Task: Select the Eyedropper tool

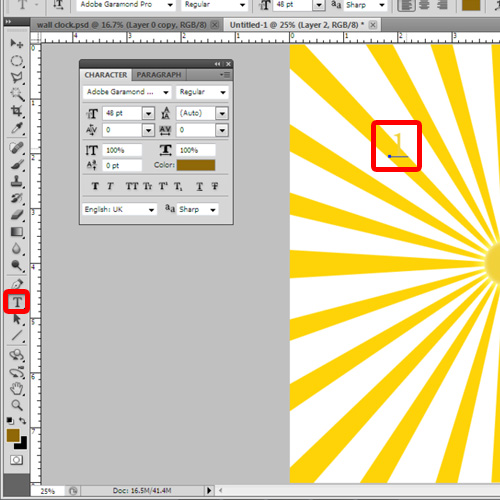Action: 16,128
